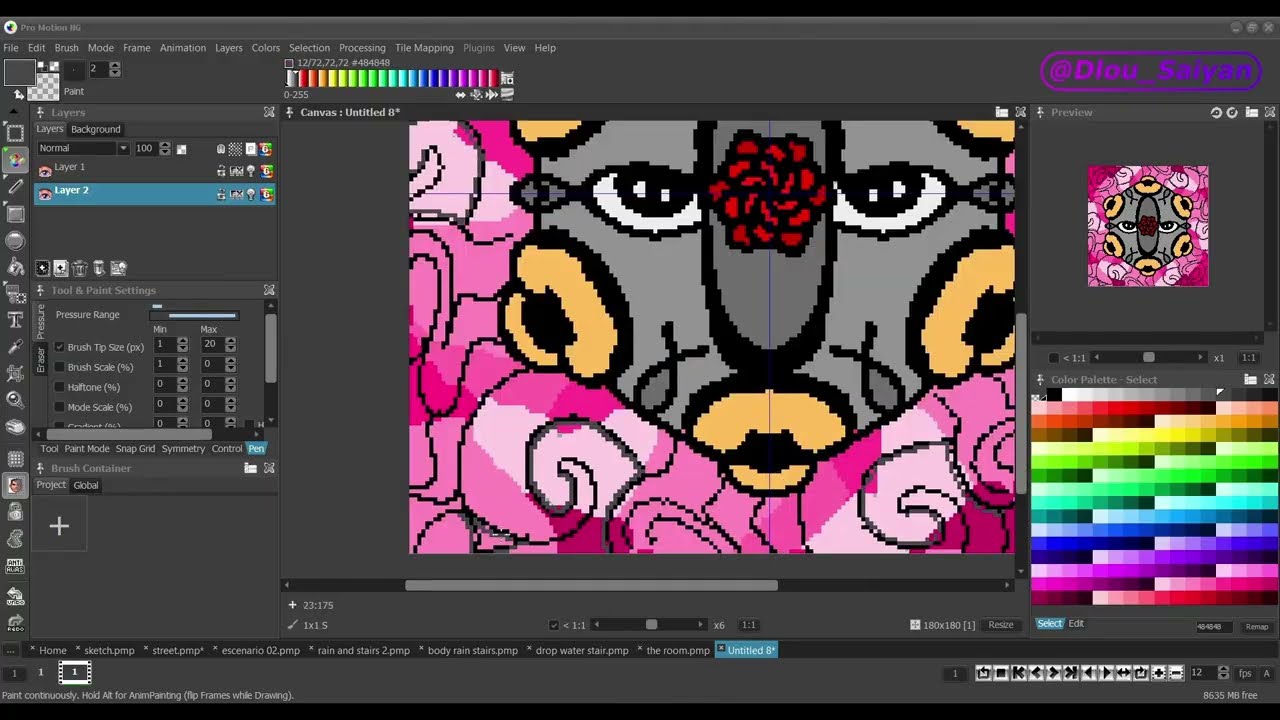
Task: Increase brush size stepper in top toolbar
Action: pos(115,65)
